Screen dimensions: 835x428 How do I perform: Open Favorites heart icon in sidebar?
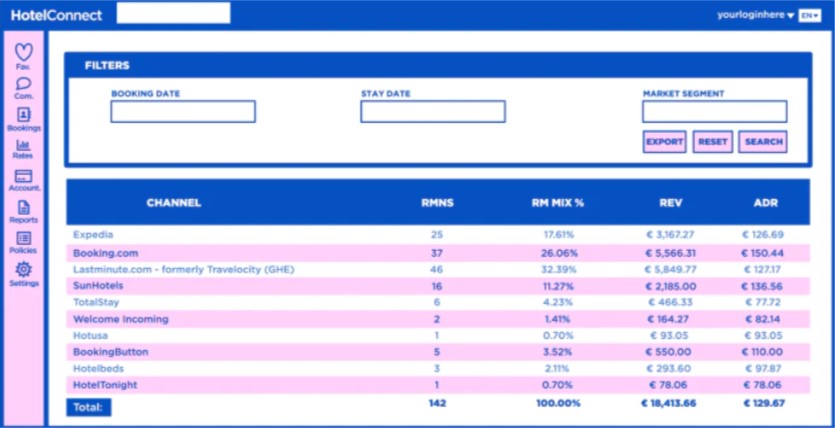coord(23,52)
